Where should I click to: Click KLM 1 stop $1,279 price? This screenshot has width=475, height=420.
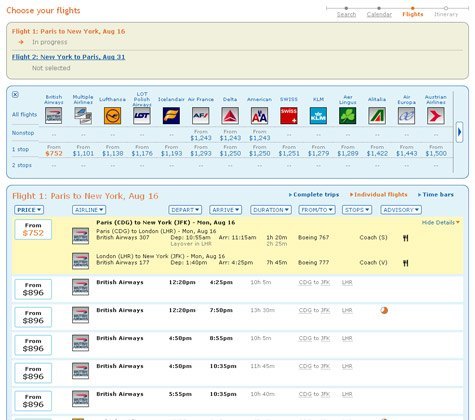[x=318, y=153]
